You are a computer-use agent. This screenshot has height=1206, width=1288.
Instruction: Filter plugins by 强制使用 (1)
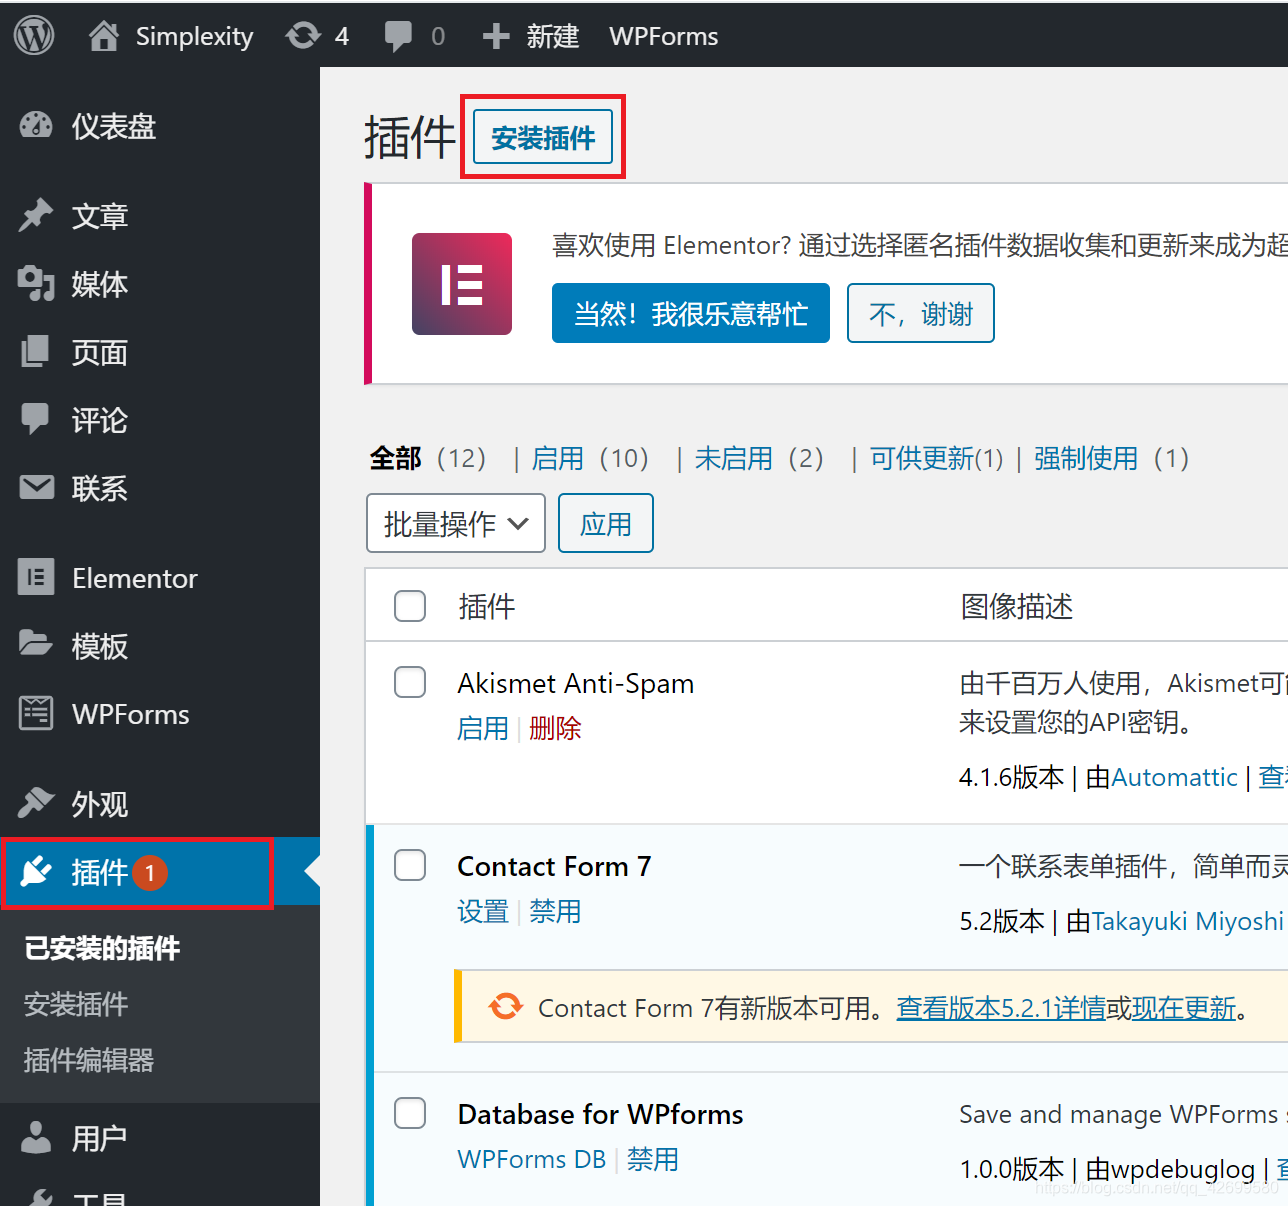click(1111, 458)
